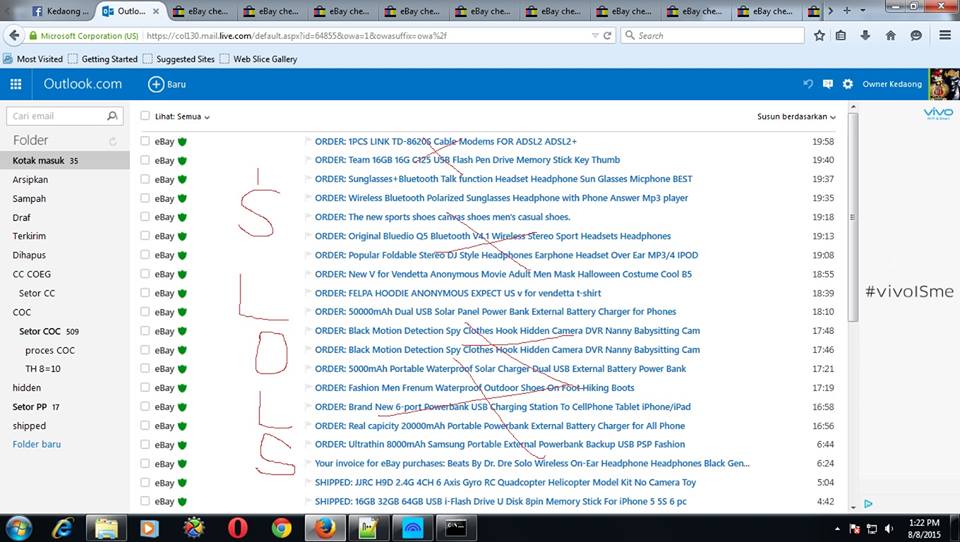Open Firefox hamburger menu

pyautogui.click(x=945, y=36)
